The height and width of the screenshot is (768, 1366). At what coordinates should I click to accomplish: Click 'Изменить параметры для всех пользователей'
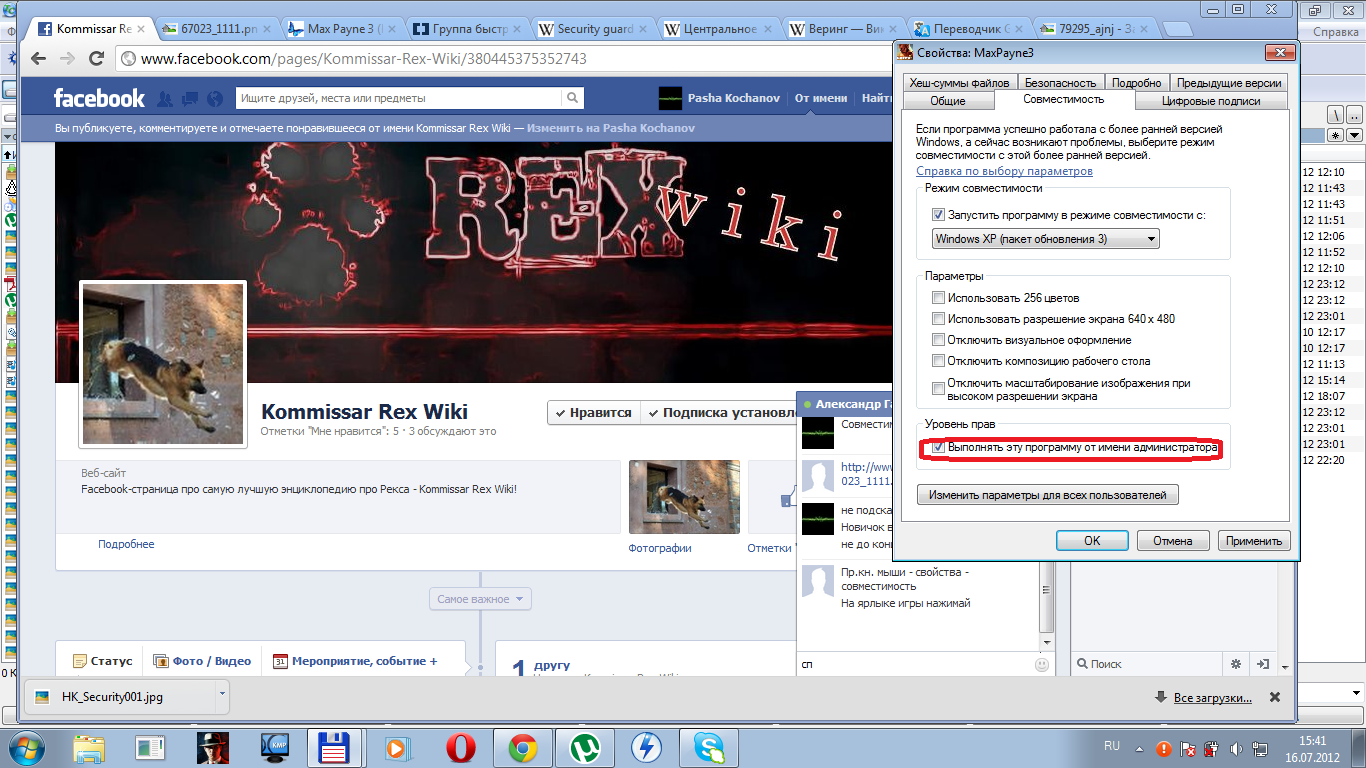click(1048, 495)
